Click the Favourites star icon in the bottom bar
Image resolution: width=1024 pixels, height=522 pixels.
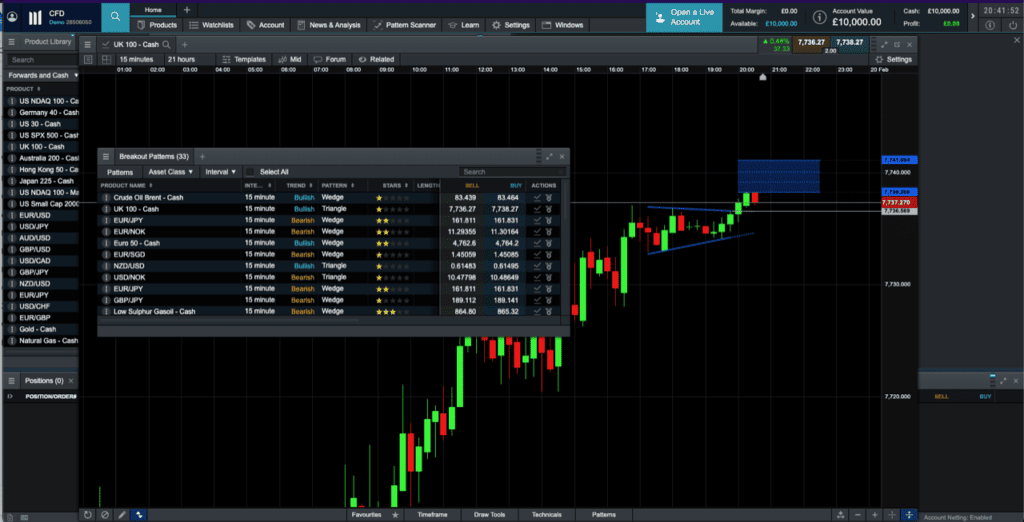396,514
